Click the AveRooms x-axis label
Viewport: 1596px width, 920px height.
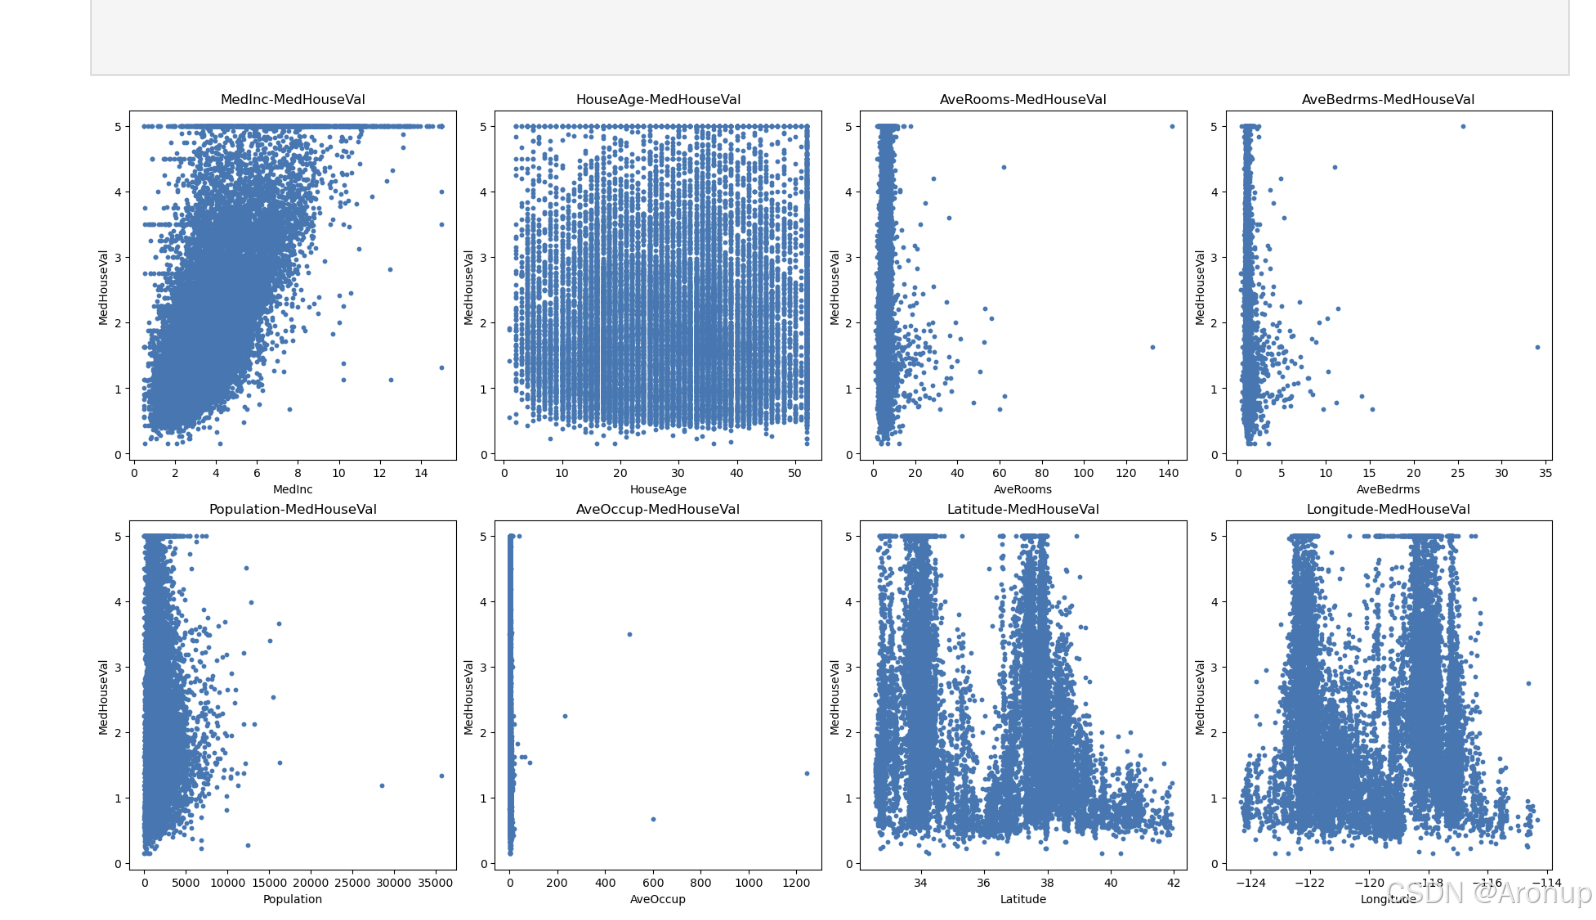[x=1023, y=489]
